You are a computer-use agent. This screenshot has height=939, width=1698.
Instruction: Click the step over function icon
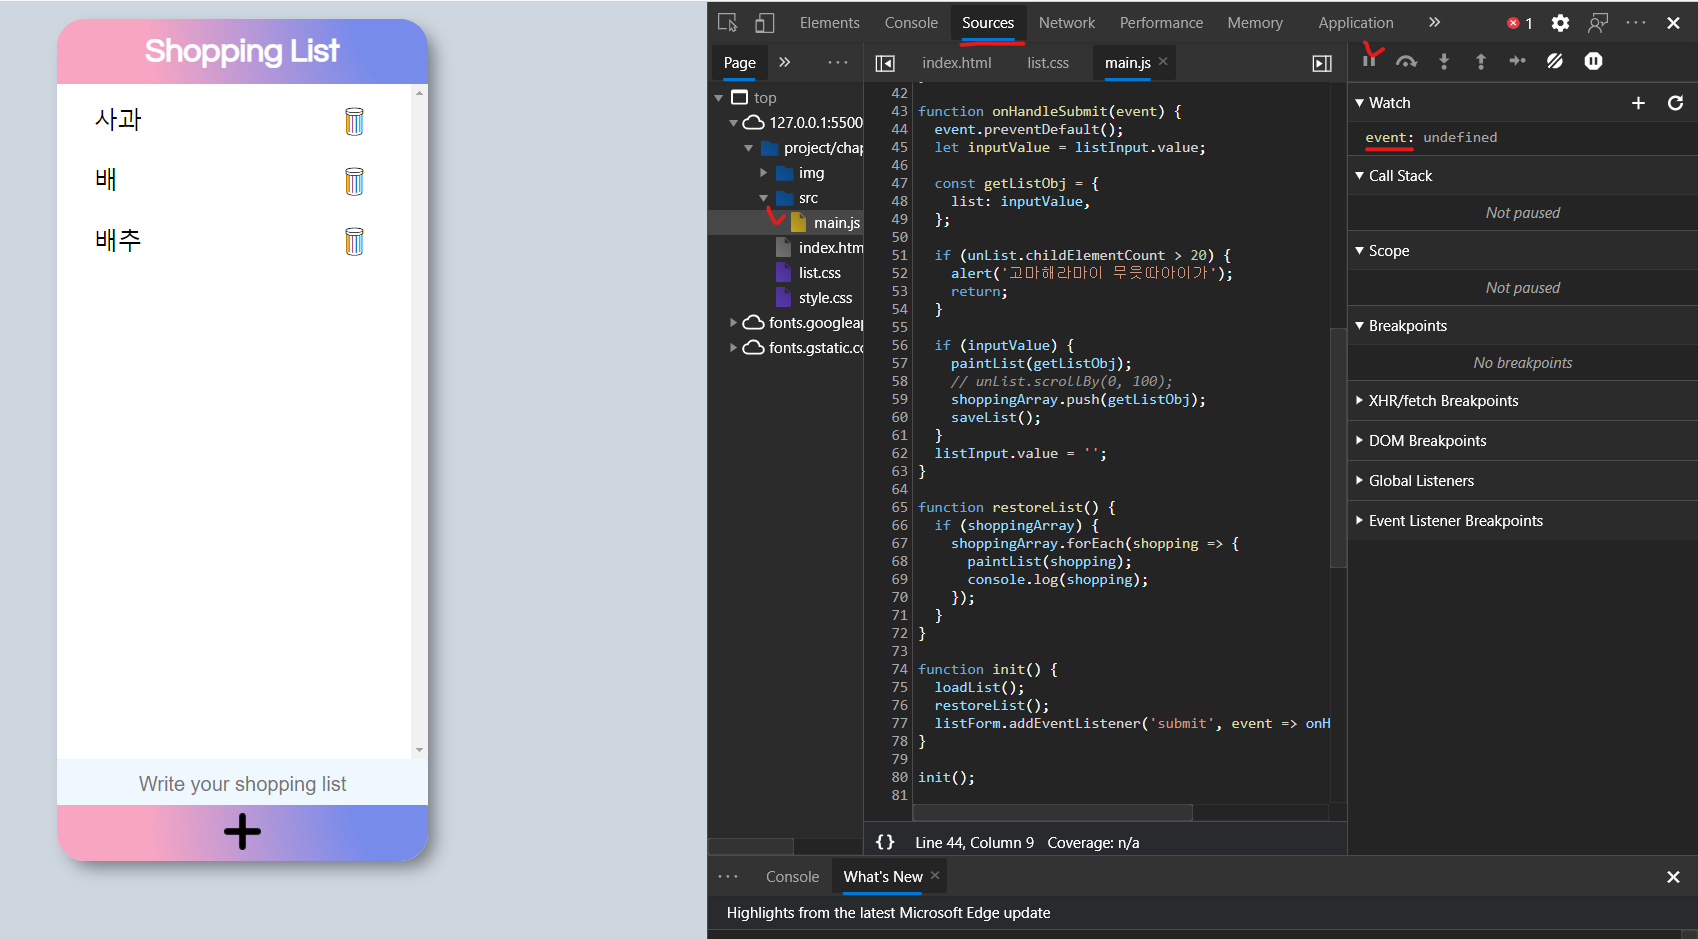coord(1406,61)
